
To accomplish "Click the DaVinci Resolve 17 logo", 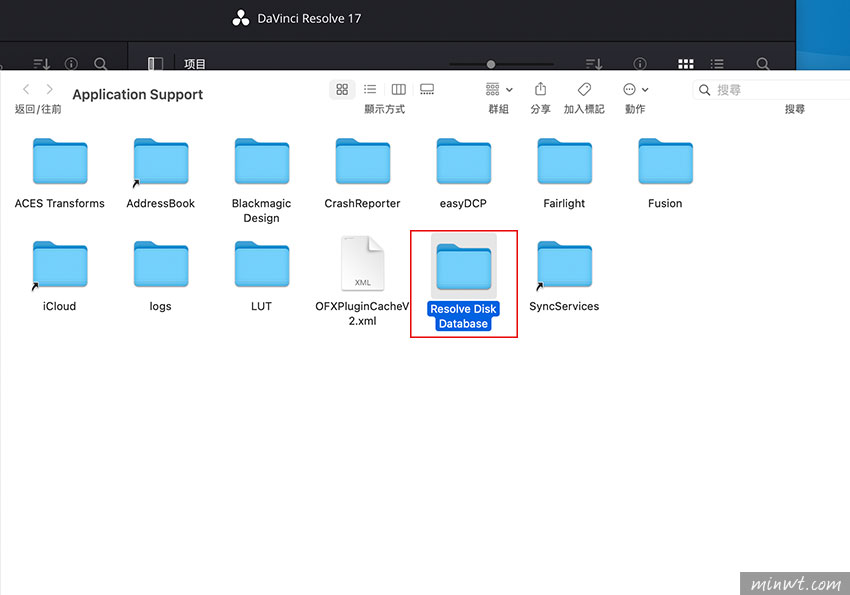I will (x=241, y=18).
